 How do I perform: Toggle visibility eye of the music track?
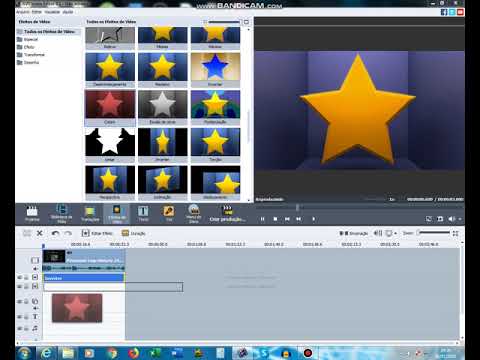point(19,328)
